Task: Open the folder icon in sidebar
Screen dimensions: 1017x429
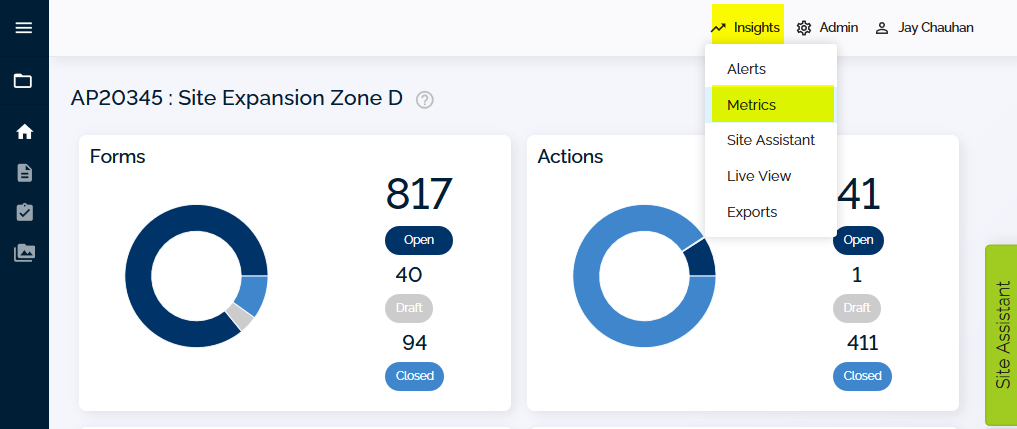Action: pyautogui.click(x=23, y=81)
